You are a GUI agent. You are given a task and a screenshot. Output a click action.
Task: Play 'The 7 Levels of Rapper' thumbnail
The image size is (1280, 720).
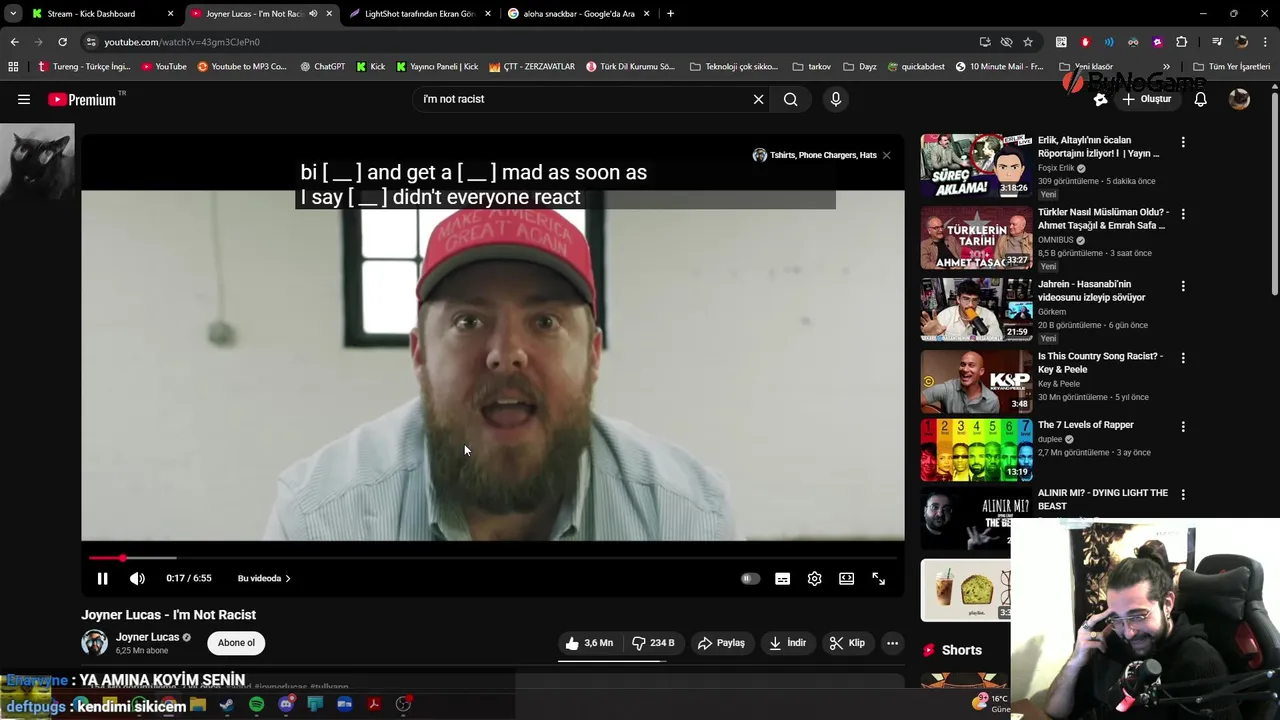coord(976,450)
